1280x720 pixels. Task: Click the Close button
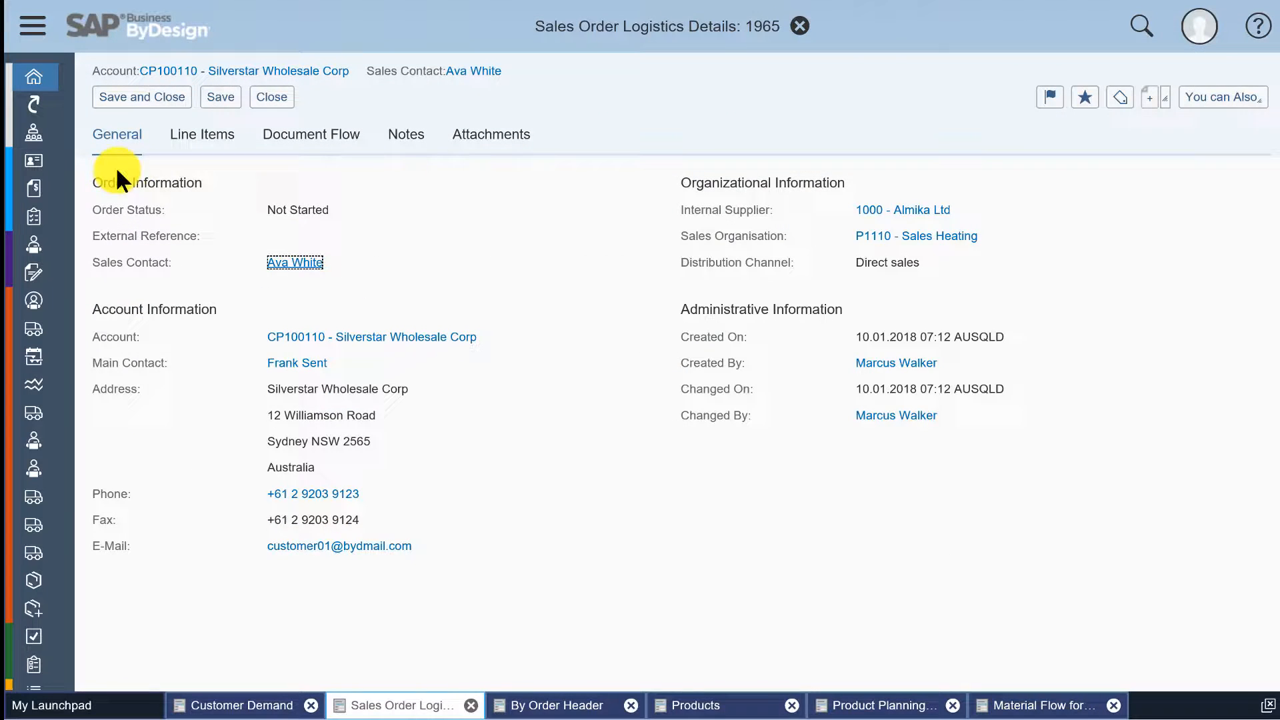point(271,97)
